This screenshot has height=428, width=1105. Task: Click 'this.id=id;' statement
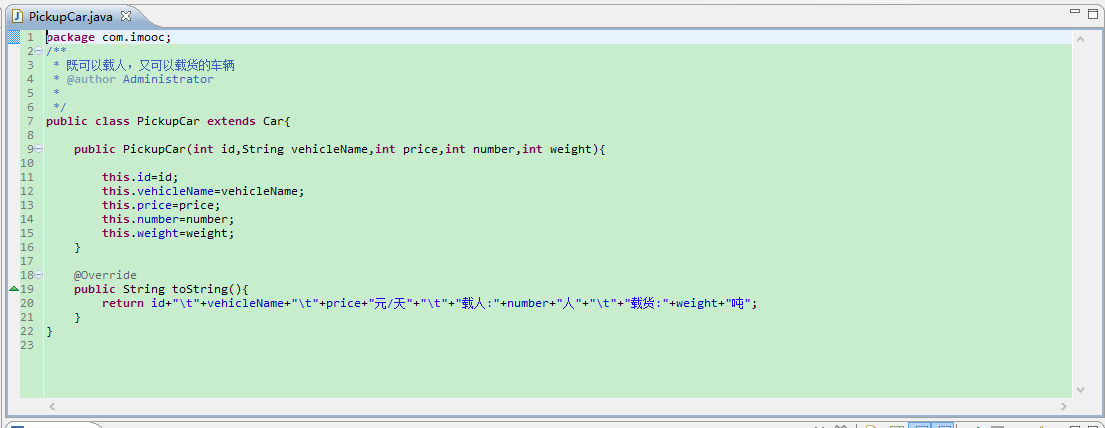click(x=140, y=178)
